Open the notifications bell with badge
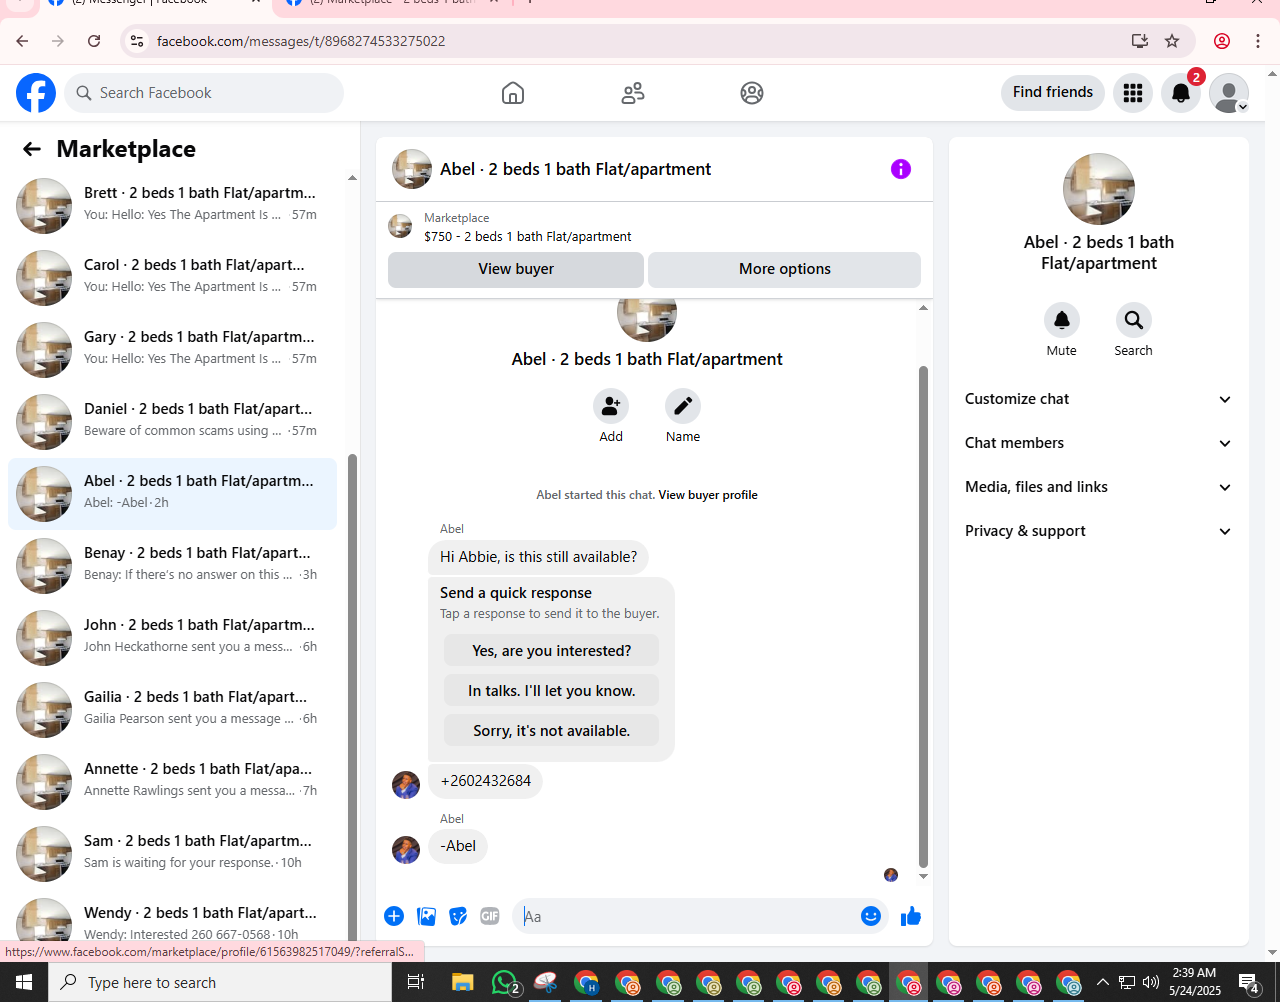The width and height of the screenshot is (1280, 1002). 1181,93
